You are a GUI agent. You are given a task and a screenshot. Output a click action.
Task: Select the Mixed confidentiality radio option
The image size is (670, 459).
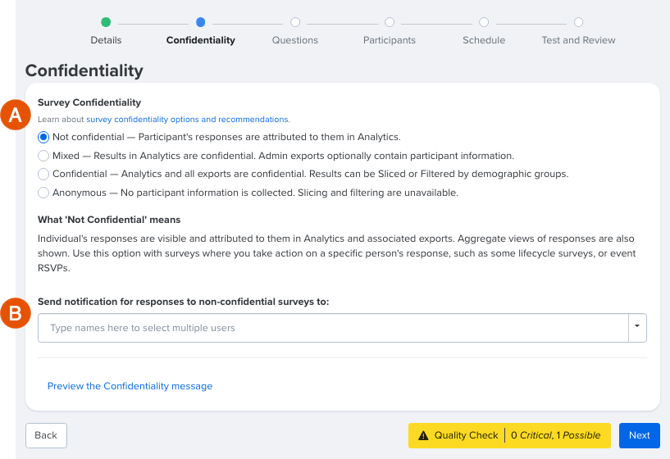click(43, 156)
